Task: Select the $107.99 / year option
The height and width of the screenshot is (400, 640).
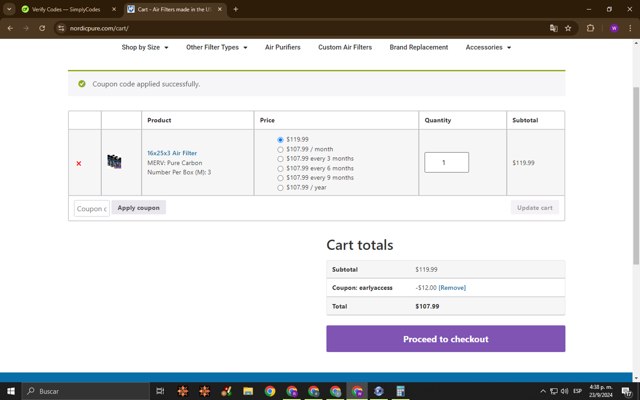Action: [280, 188]
